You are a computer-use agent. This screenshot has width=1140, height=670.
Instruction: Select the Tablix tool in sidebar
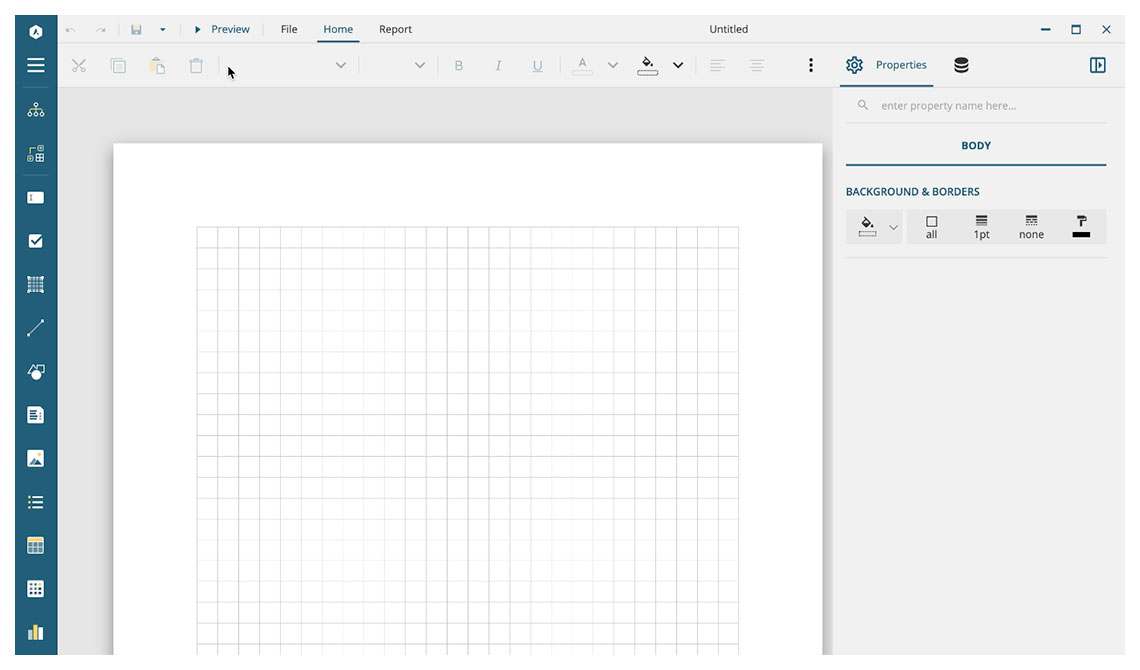coord(36,589)
